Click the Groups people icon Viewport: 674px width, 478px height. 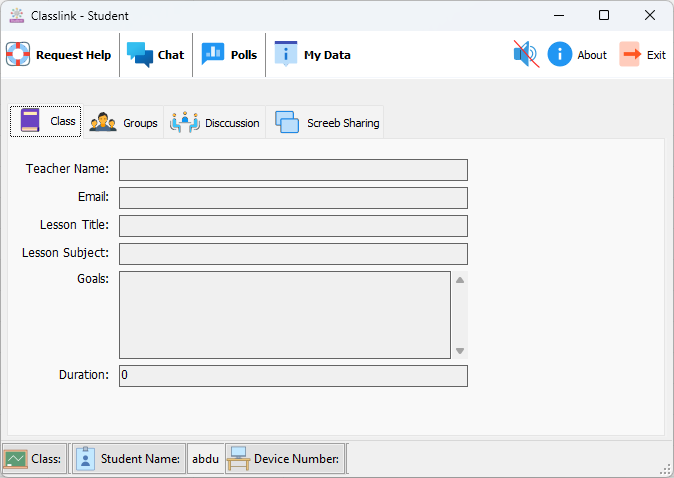point(103,123)
